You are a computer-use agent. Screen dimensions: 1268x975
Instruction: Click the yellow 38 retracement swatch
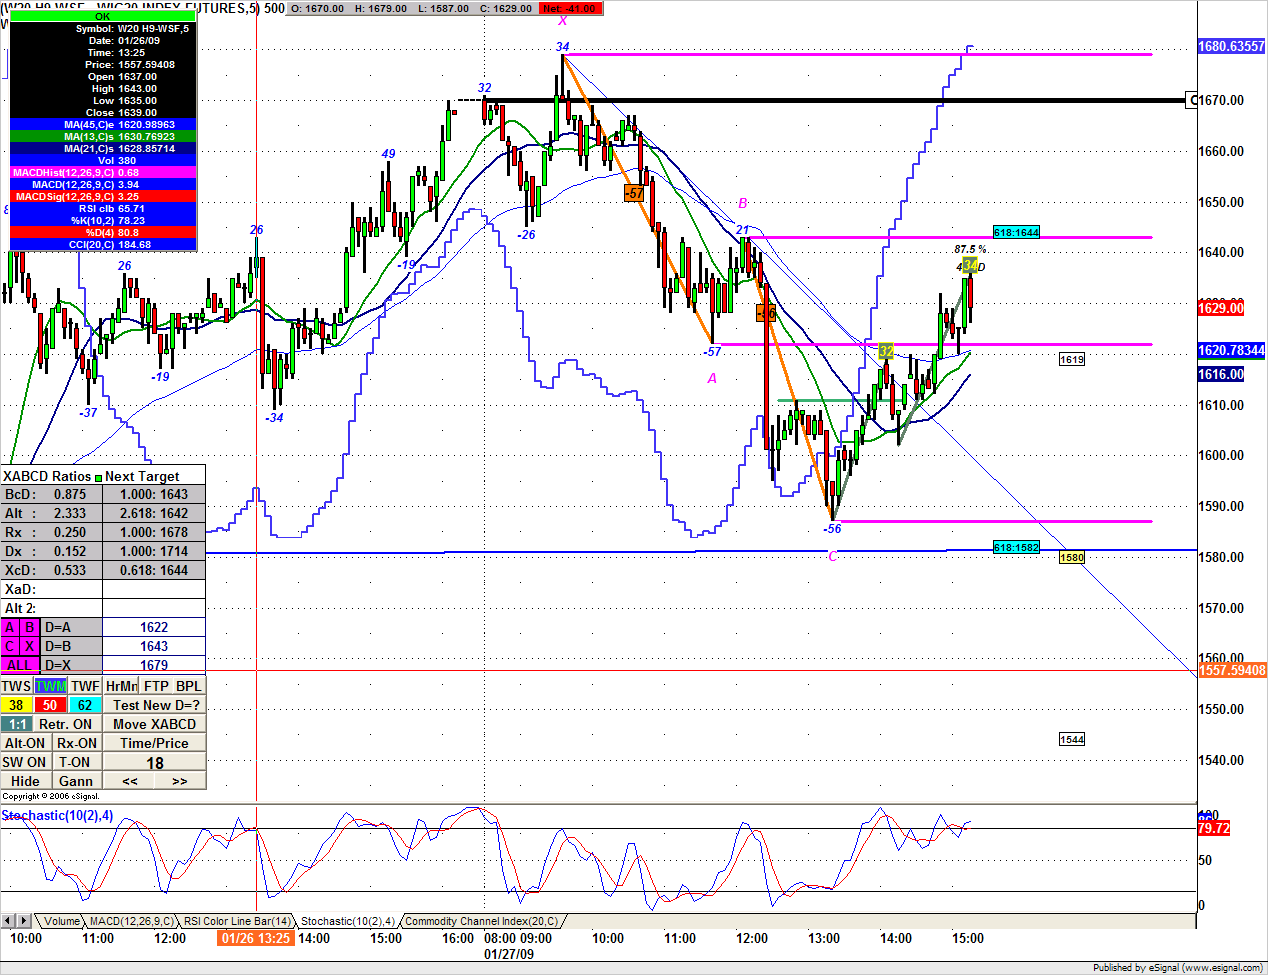point(17,705)
